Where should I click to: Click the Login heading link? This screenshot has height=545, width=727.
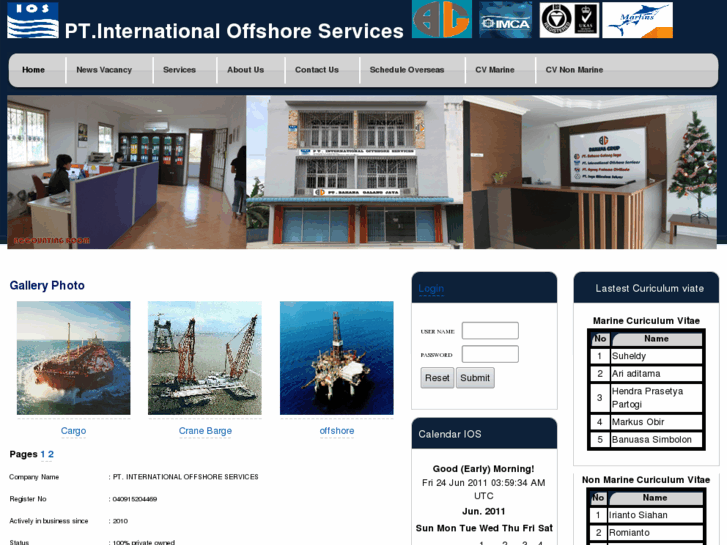coord(431,289)
